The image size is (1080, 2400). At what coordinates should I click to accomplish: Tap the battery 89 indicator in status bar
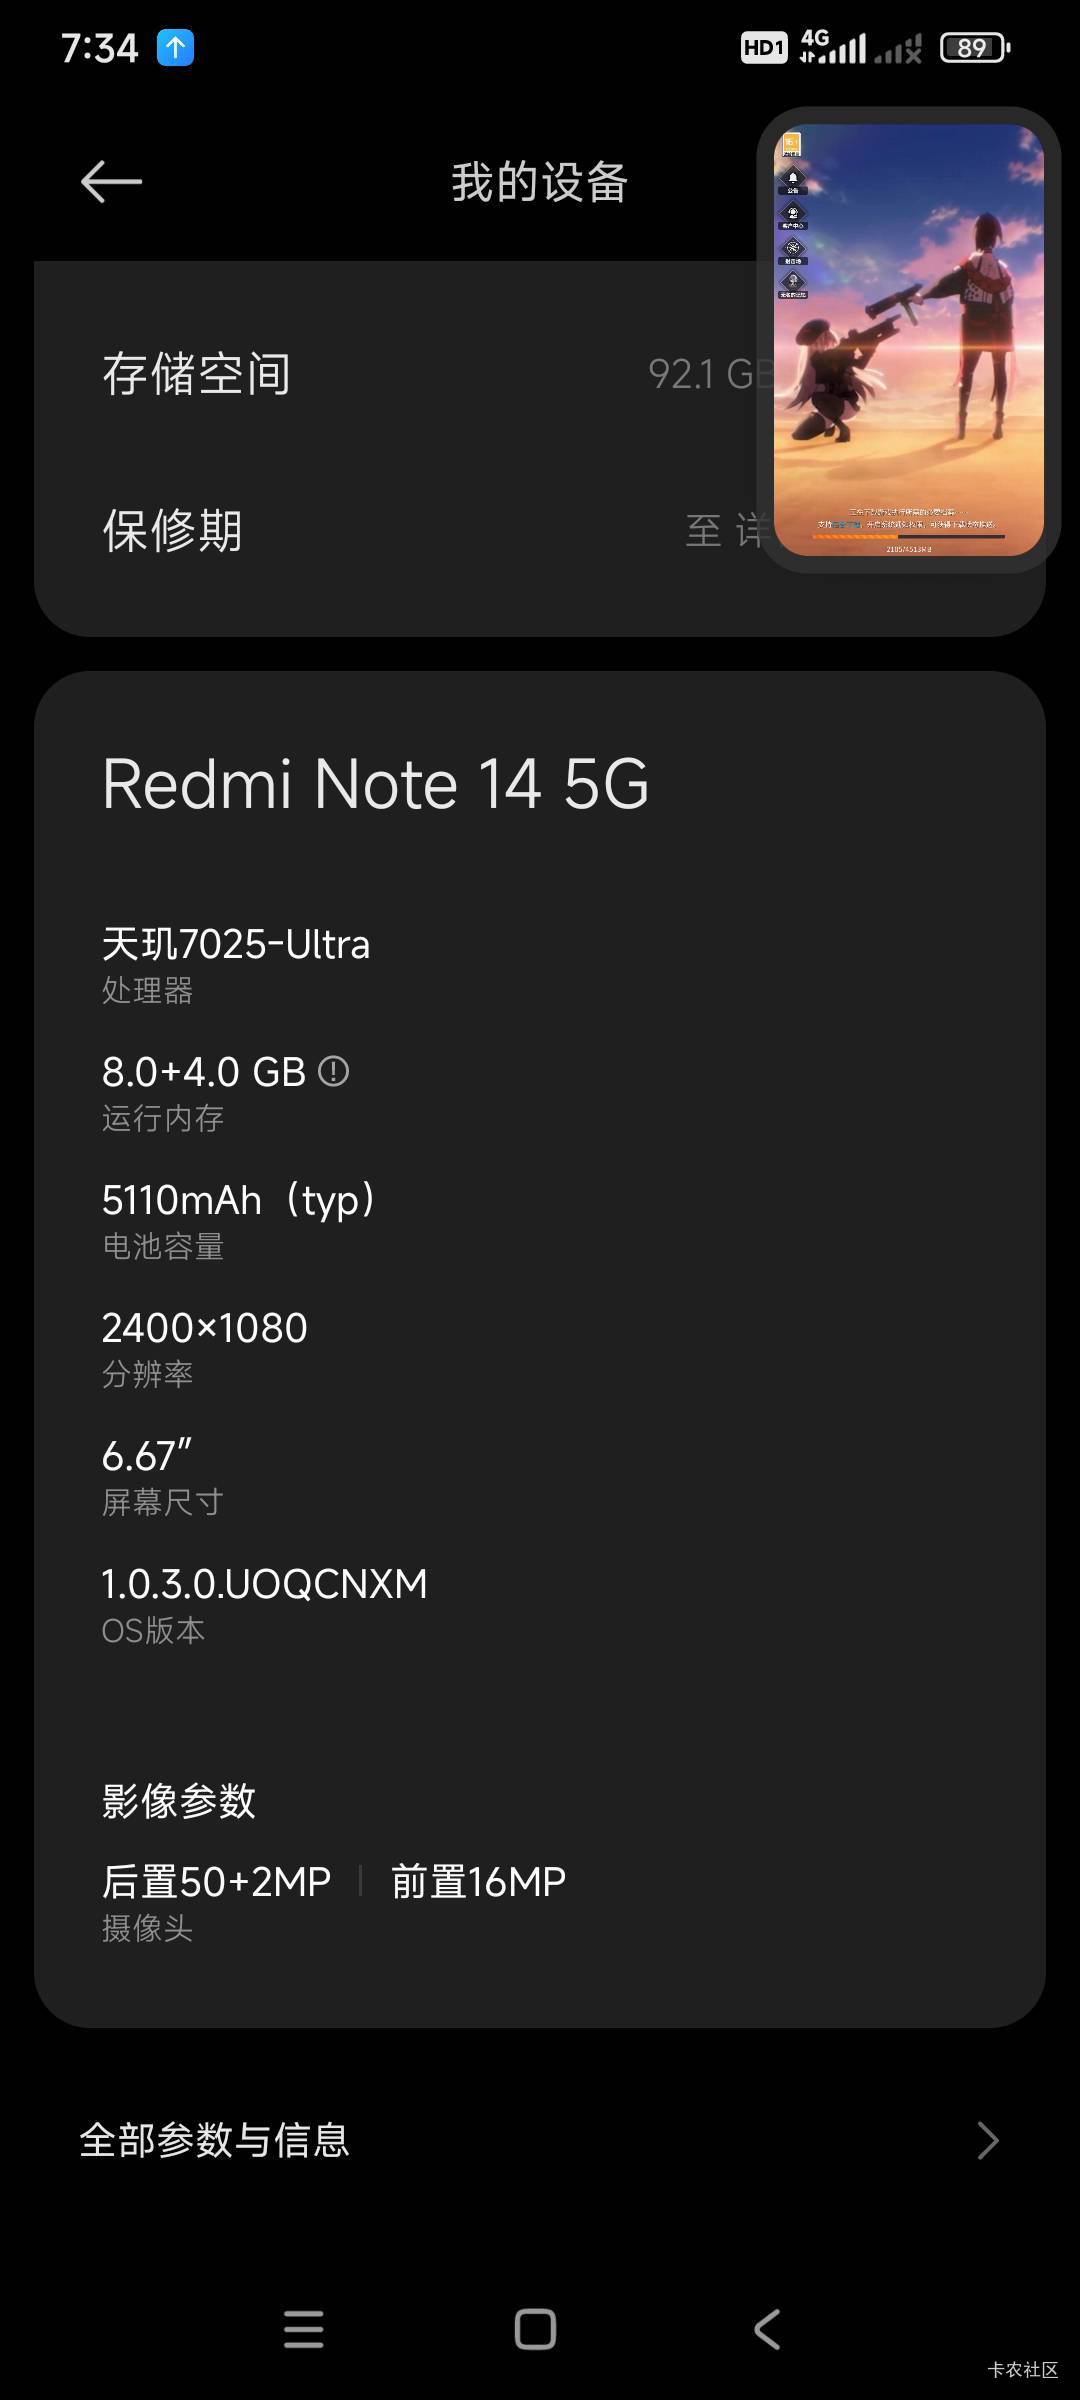pyautogui.click(x=975, y=47)
